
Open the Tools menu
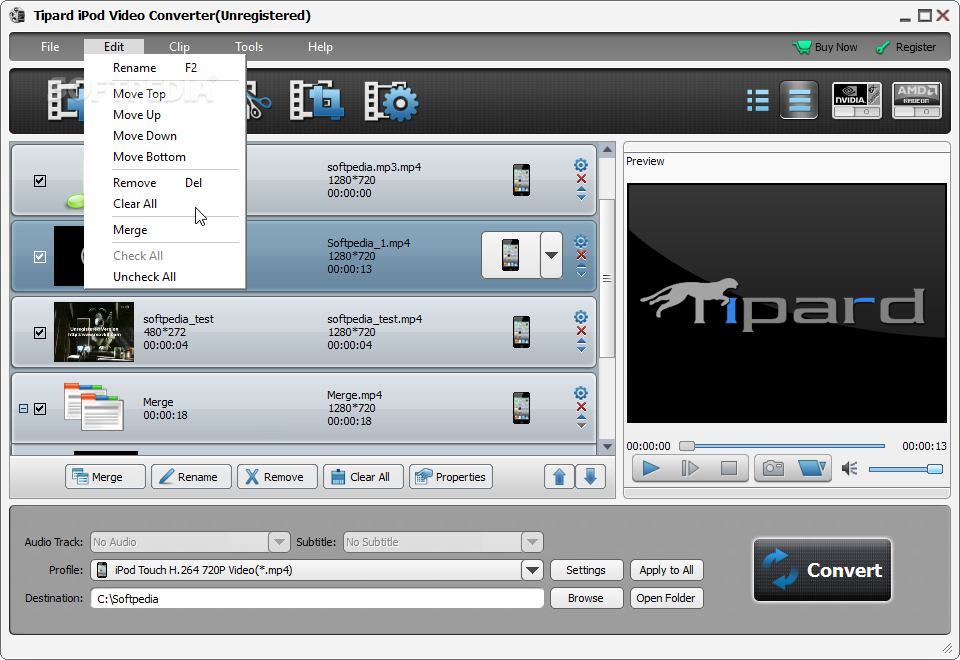[x=249, y=47]
